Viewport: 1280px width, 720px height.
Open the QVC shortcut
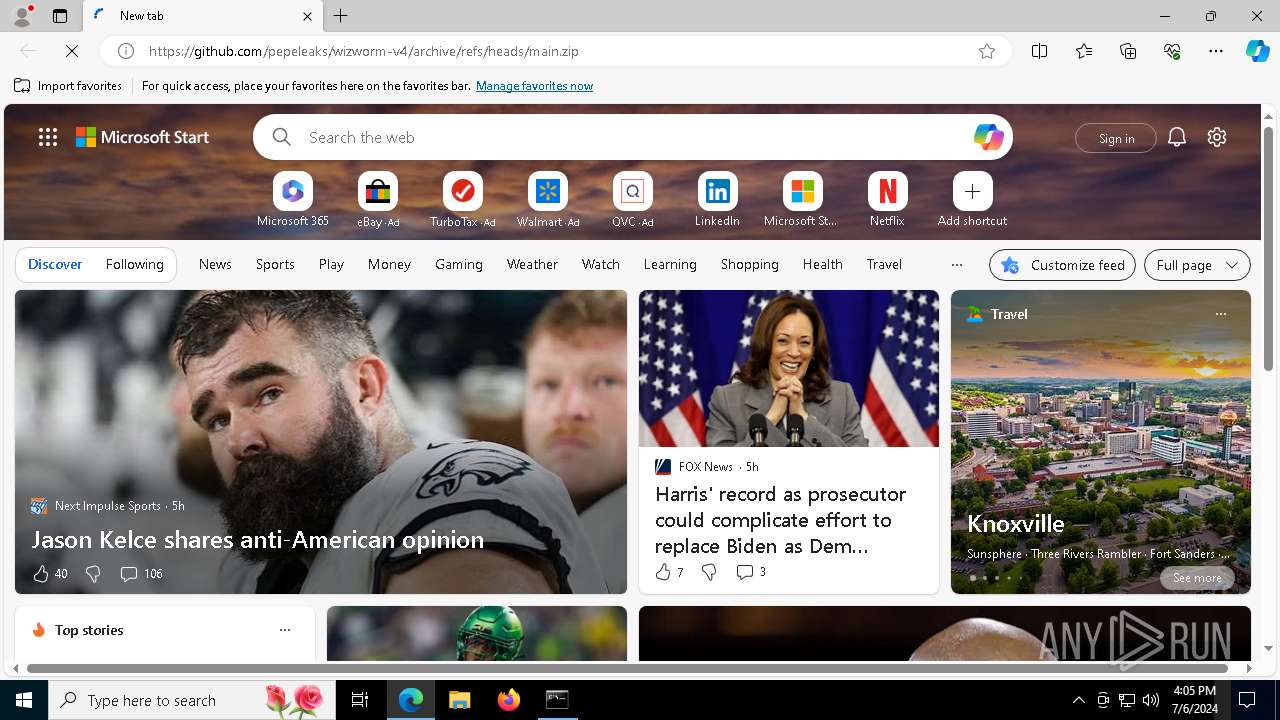click(x=632, y=200)
